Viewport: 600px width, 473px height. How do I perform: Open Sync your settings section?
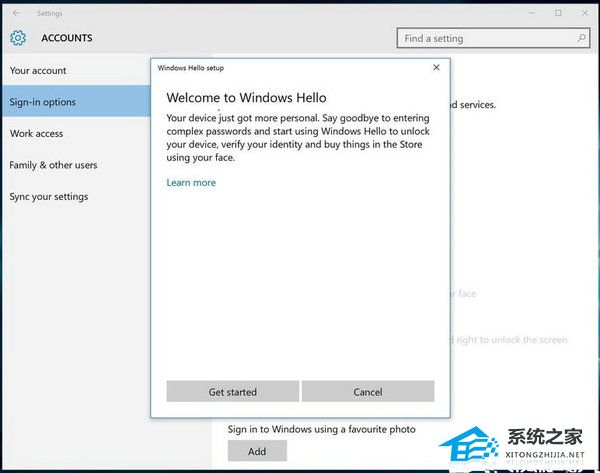[x=76, y=196]
